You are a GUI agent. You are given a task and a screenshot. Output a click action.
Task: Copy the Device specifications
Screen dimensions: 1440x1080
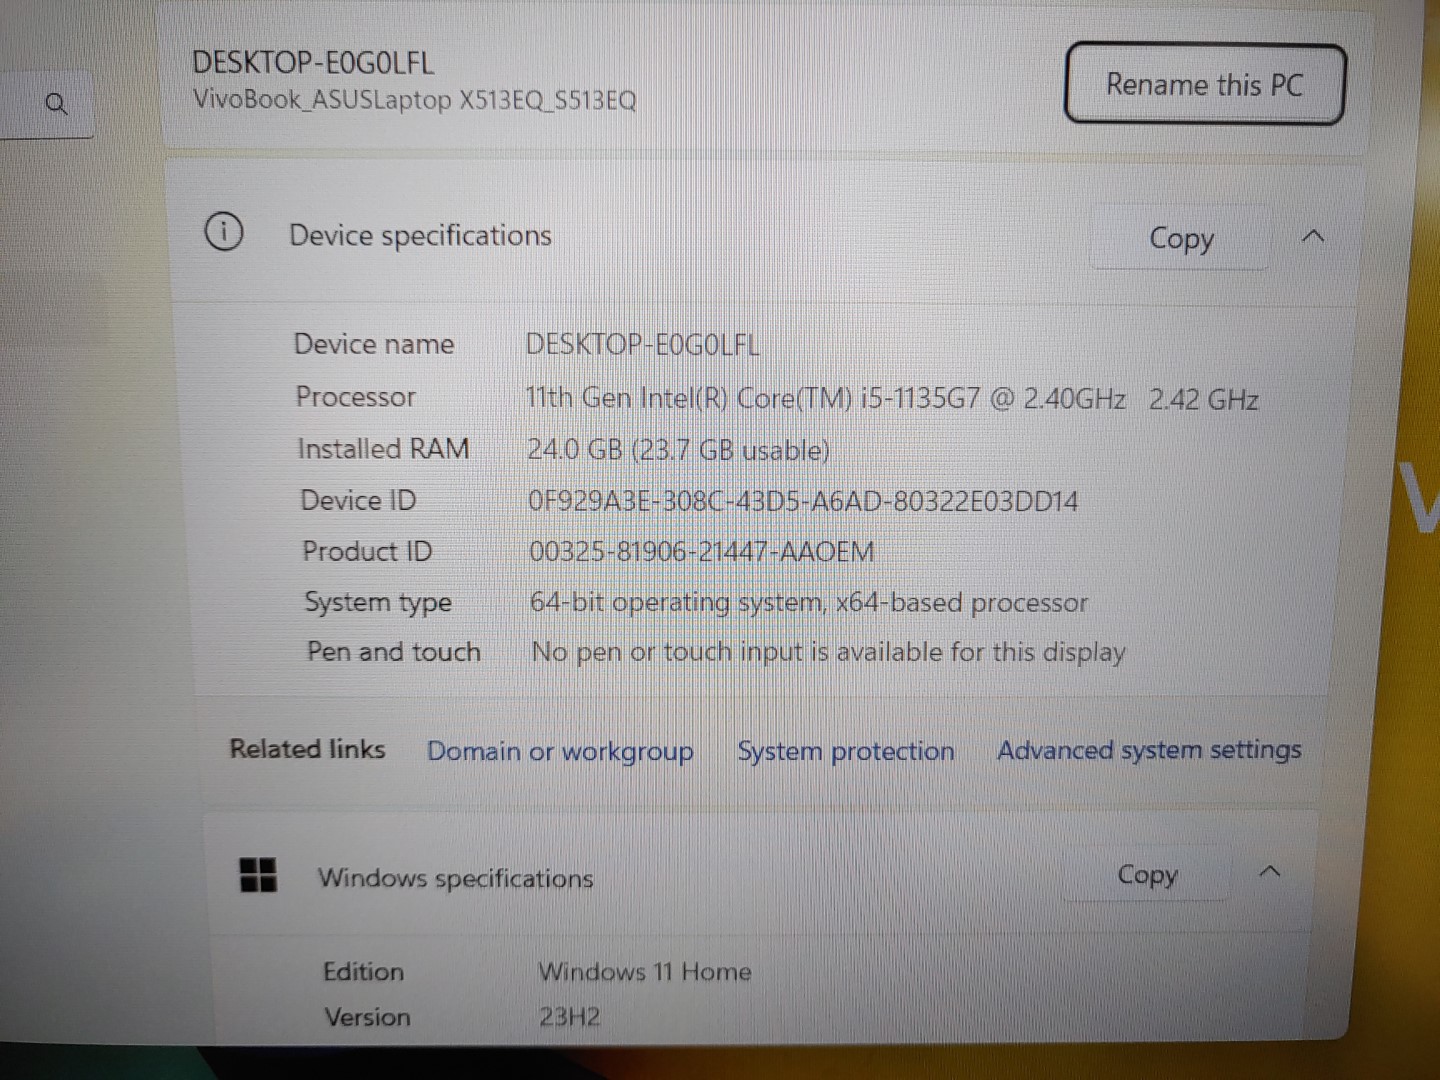1181,238
